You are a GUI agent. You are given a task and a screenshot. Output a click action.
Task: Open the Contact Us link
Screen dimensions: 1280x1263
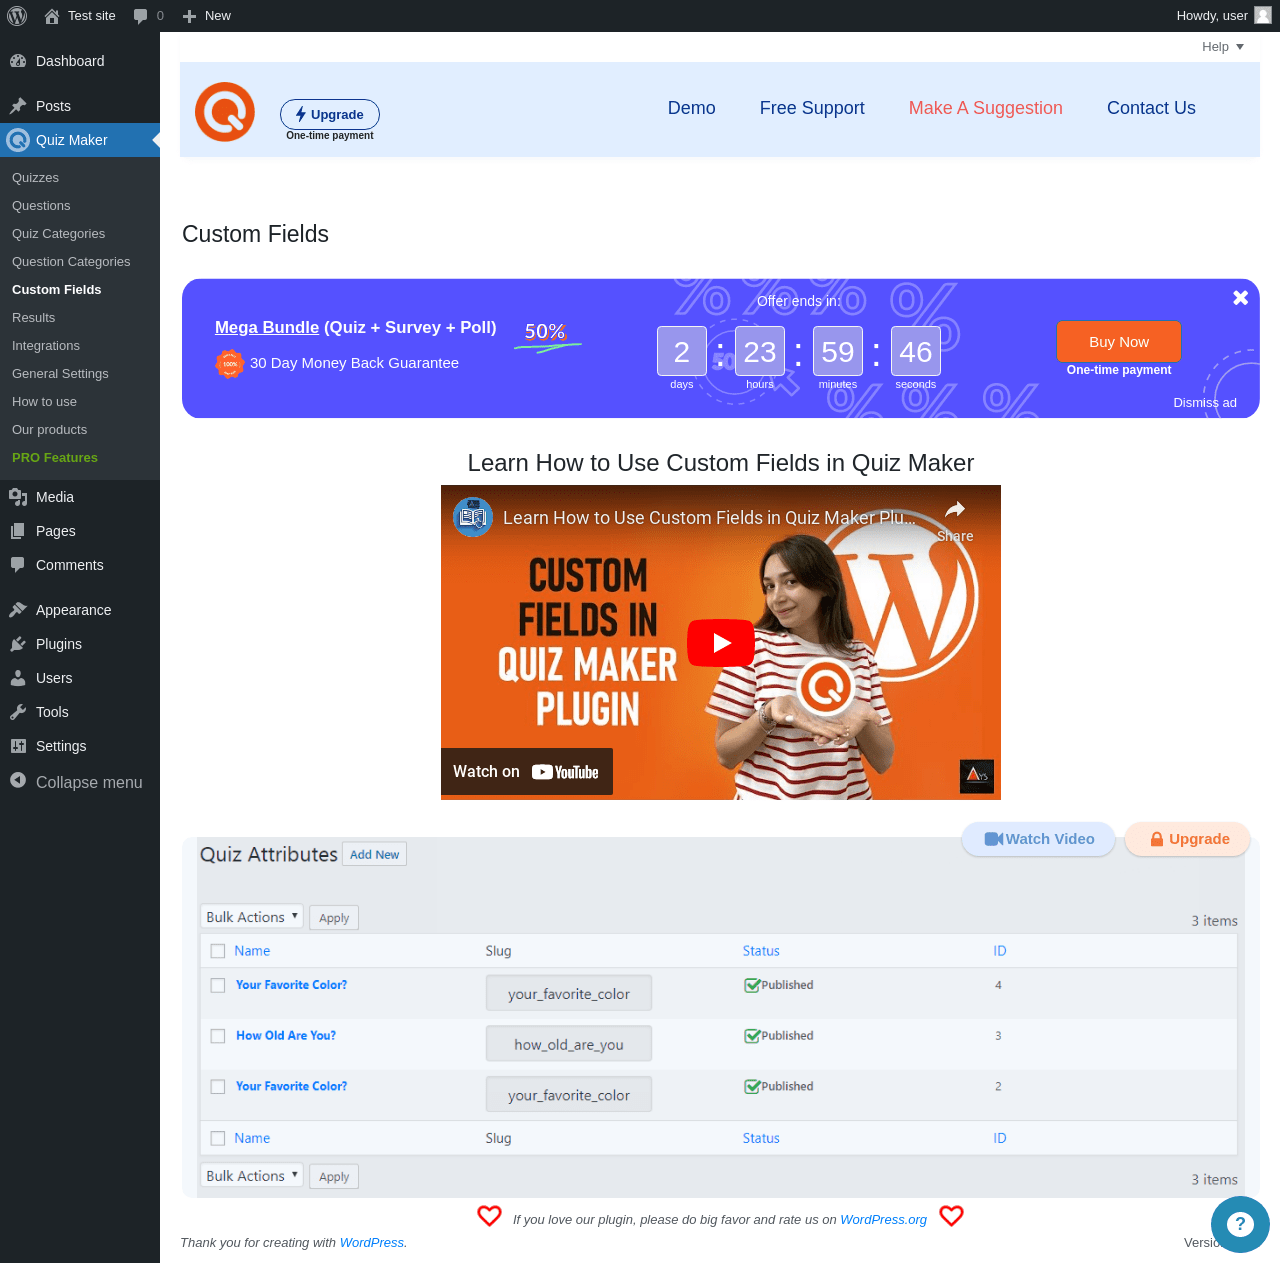tap(1151, 108)
